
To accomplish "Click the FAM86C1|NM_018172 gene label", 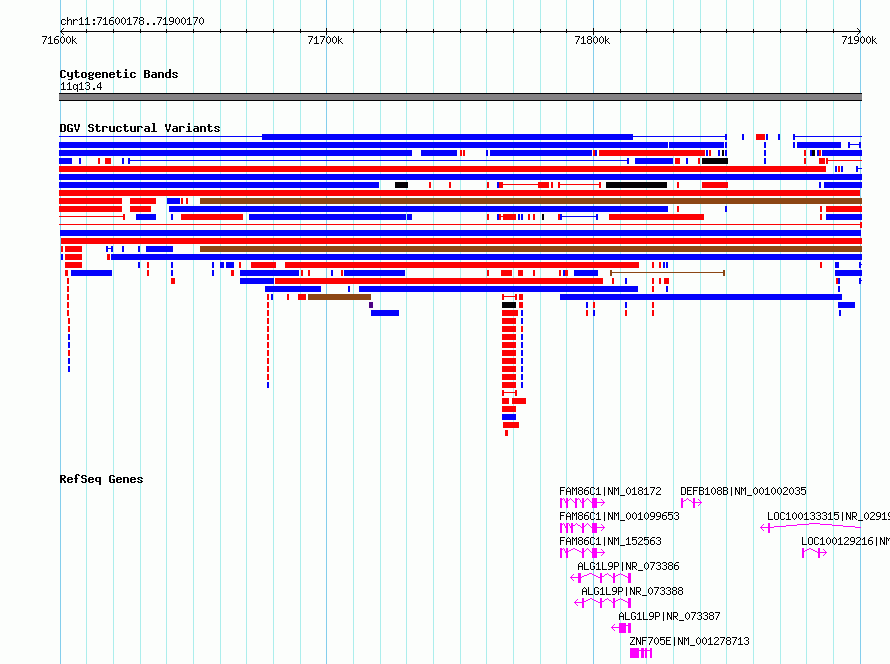I will (x=610, y=491).
